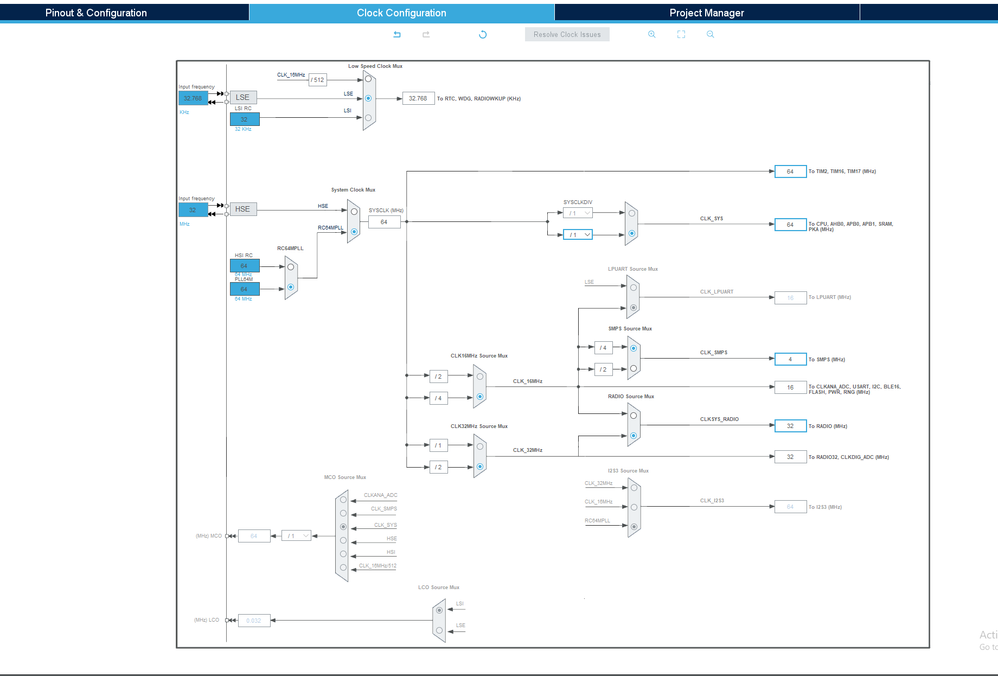Image resolution: width=998 pixels, height=676 pixels.
Task: Click the 4 output To SMPS field
Action: pos(790,359)
